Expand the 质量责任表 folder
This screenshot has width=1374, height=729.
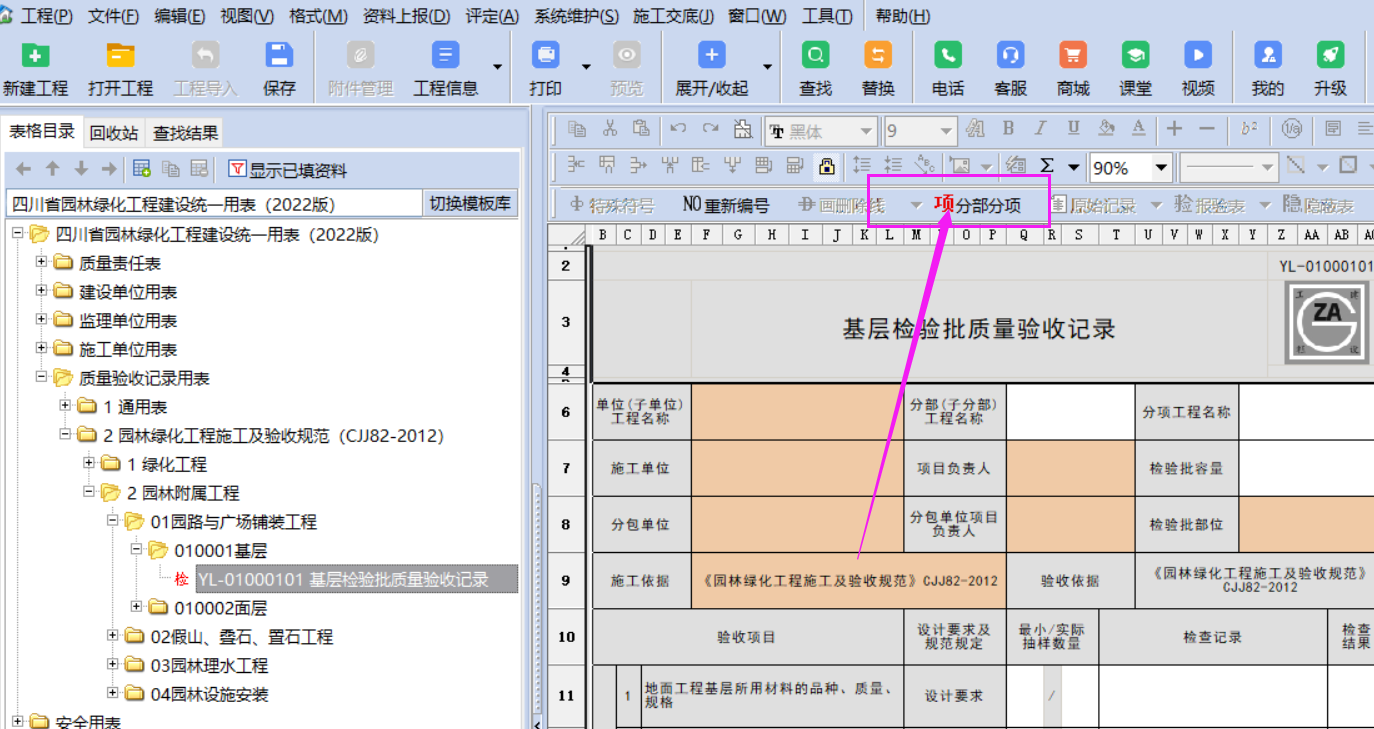click(41, 262)
